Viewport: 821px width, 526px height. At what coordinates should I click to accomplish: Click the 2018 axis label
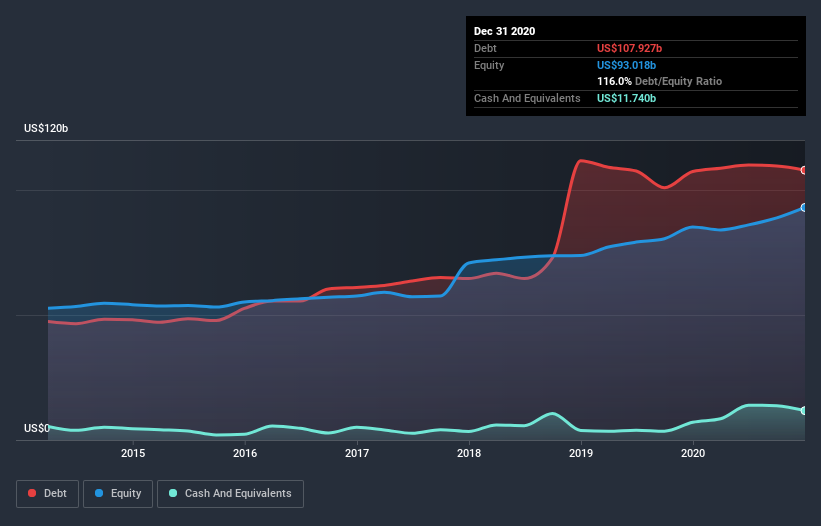click(x=469, y=453)
